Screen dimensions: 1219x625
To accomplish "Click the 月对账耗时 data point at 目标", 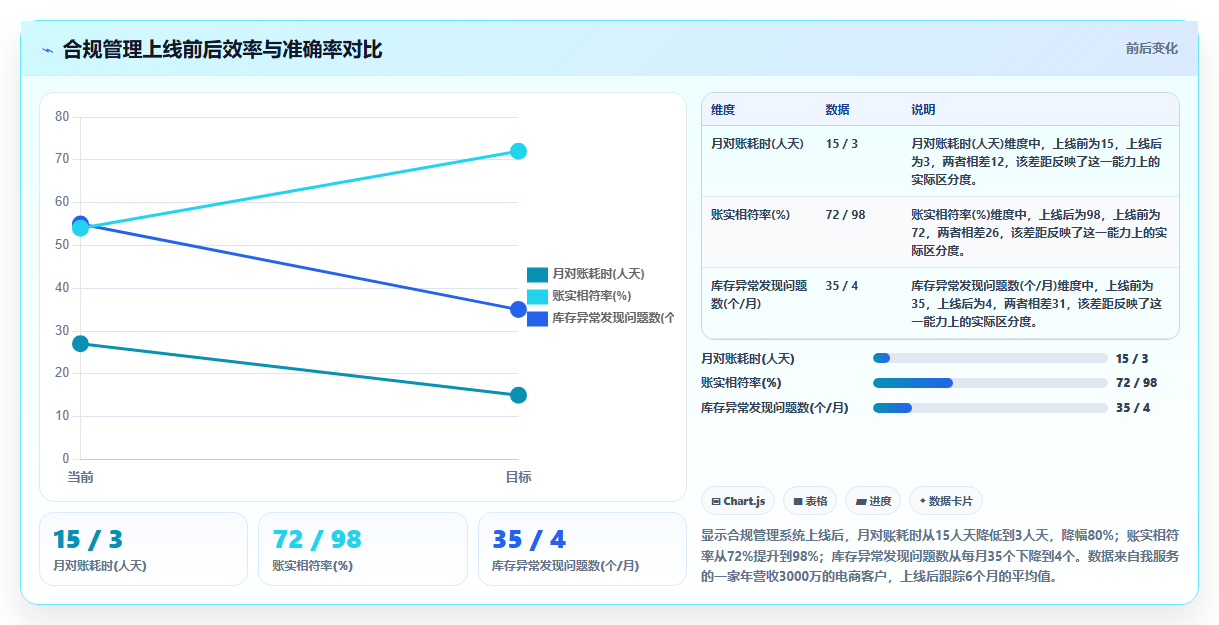I will click(518, 395).
